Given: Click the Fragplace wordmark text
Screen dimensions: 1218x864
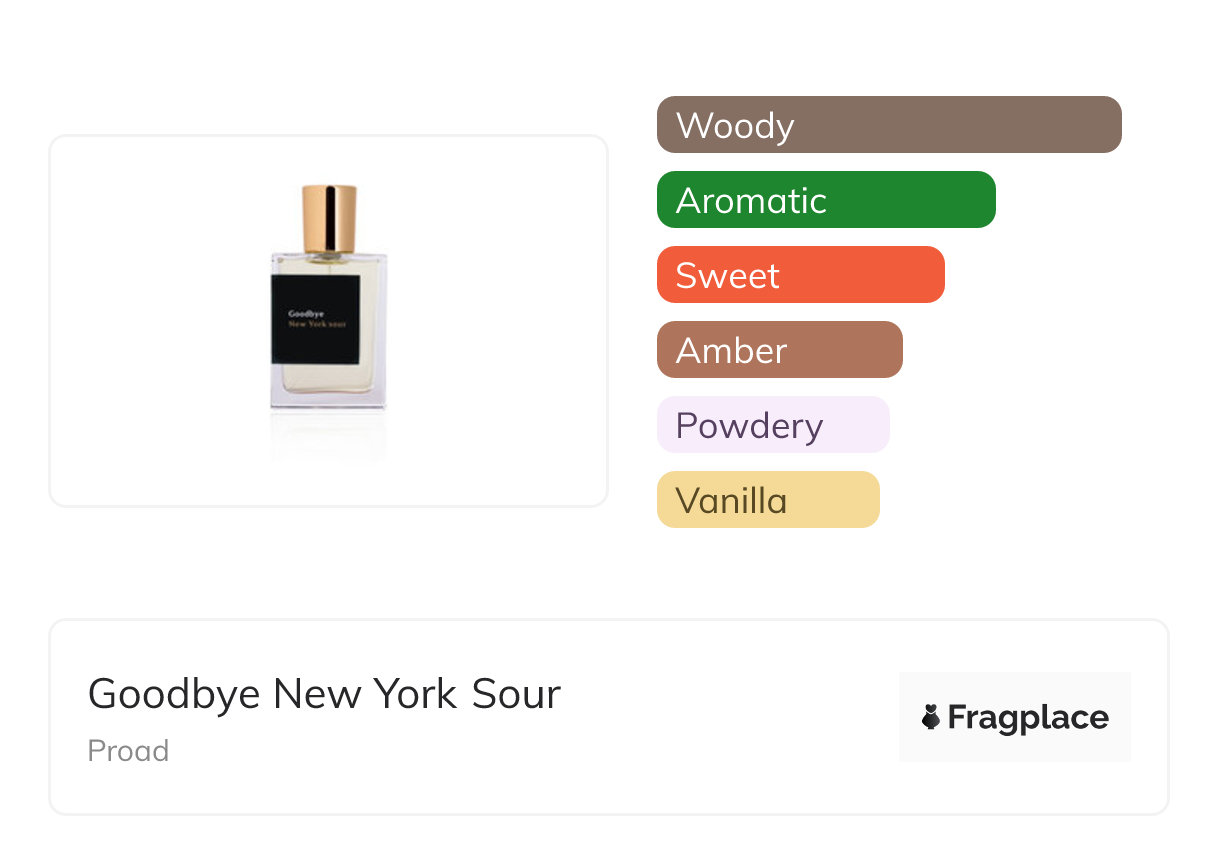Looking at the screenshot, I should [1027, 717].
